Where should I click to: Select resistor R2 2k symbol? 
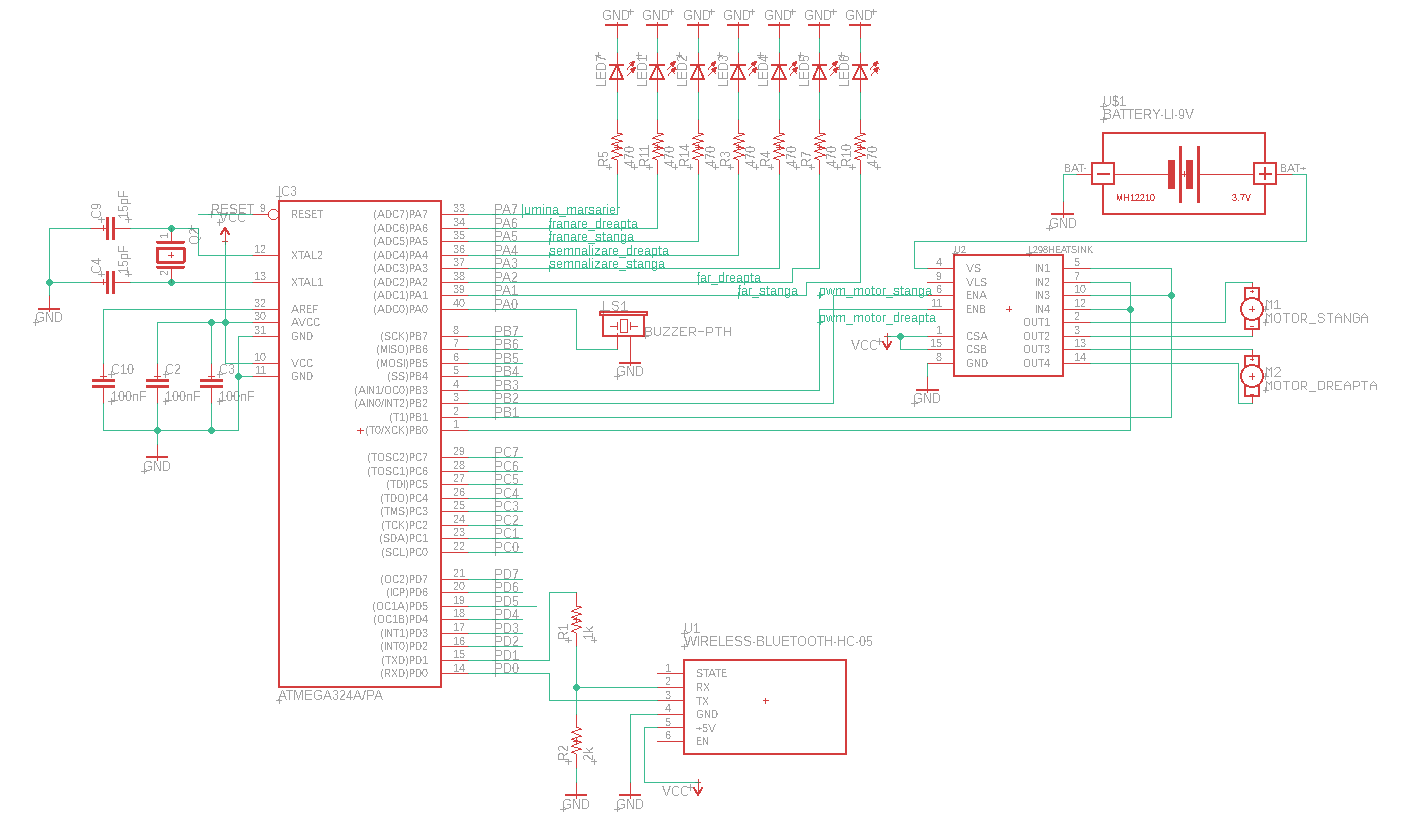(576, 742)
